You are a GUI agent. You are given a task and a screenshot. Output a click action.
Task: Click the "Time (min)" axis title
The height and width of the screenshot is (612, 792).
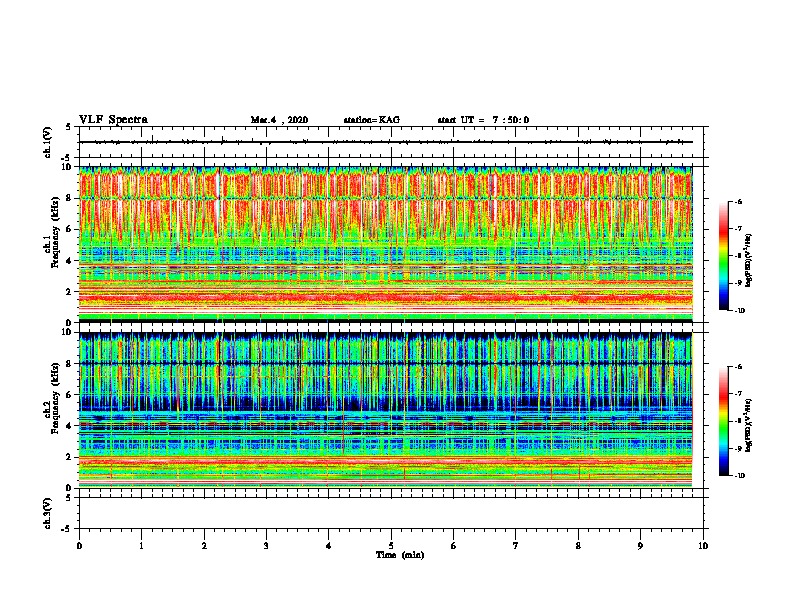coord(400,555)
